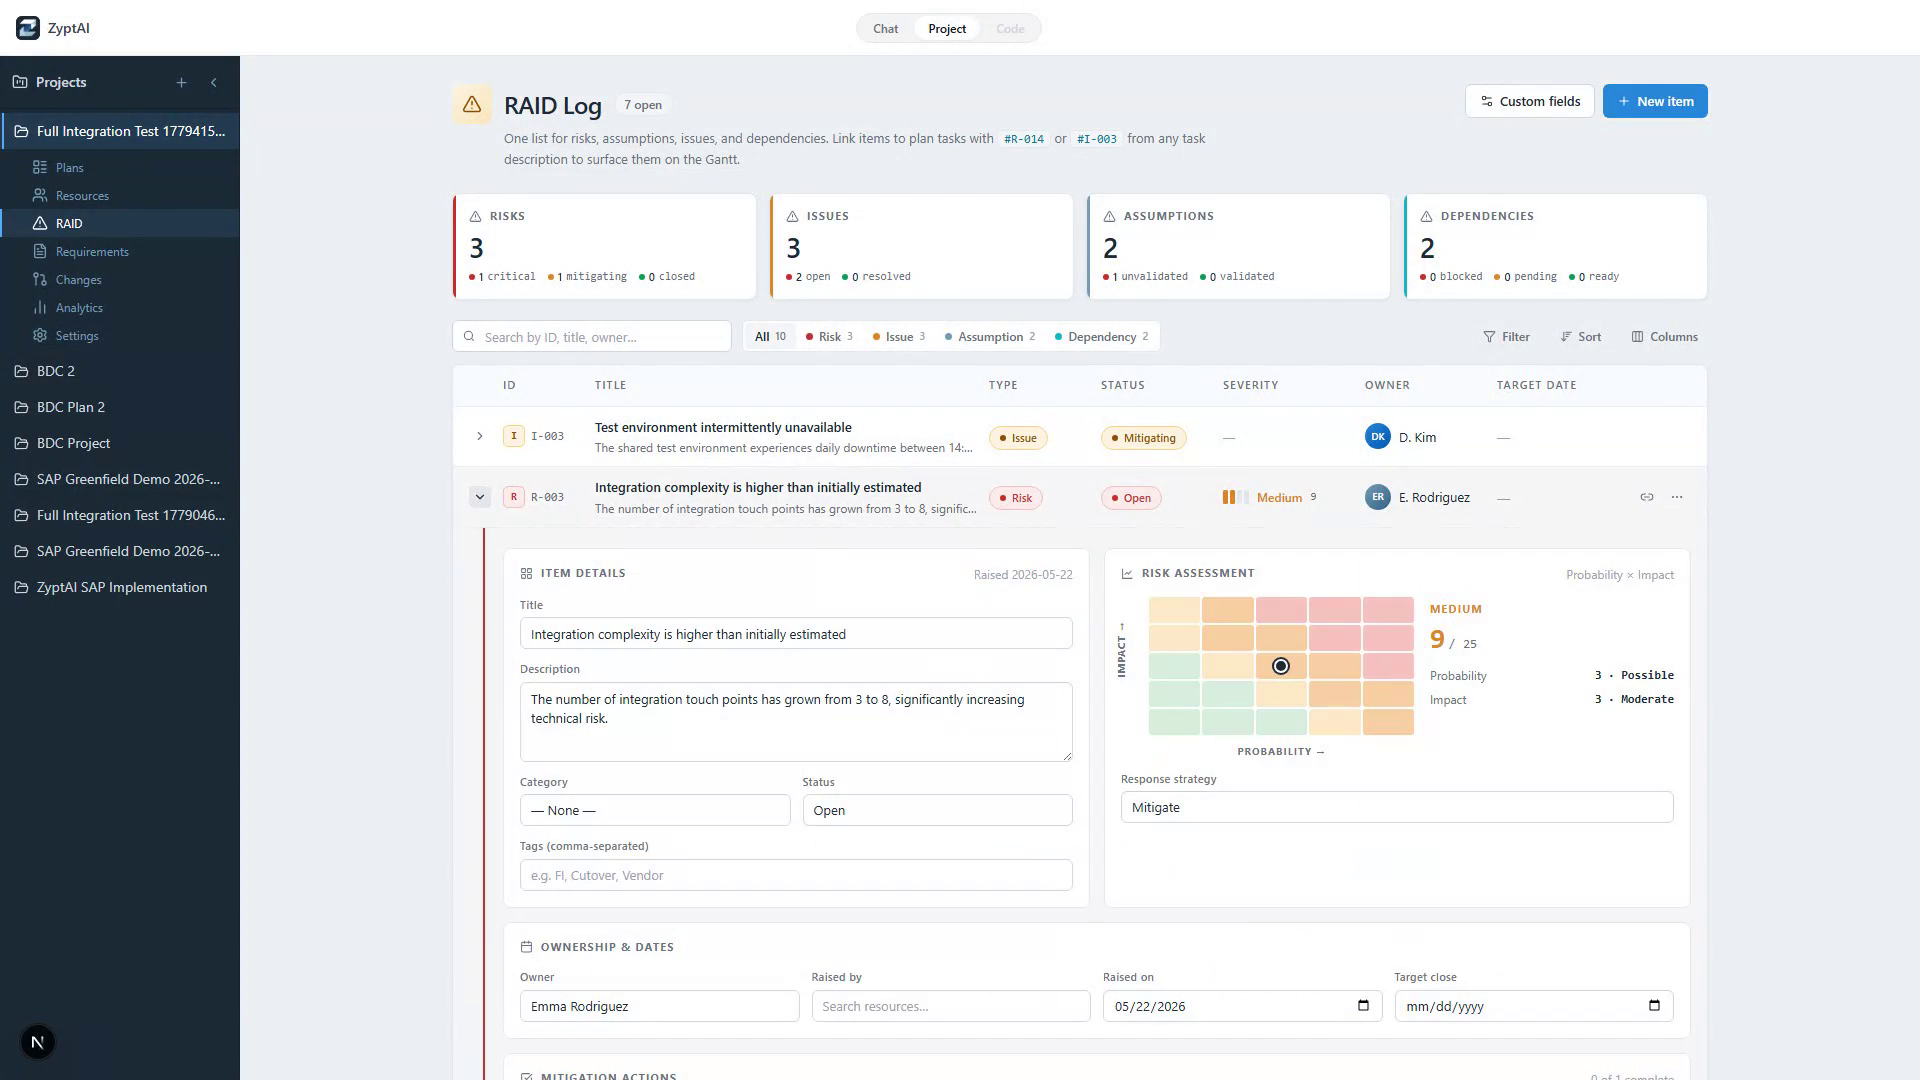Edit the Description text area
The height and width of the screenshot is (1080, 1920).
[796, 722]
